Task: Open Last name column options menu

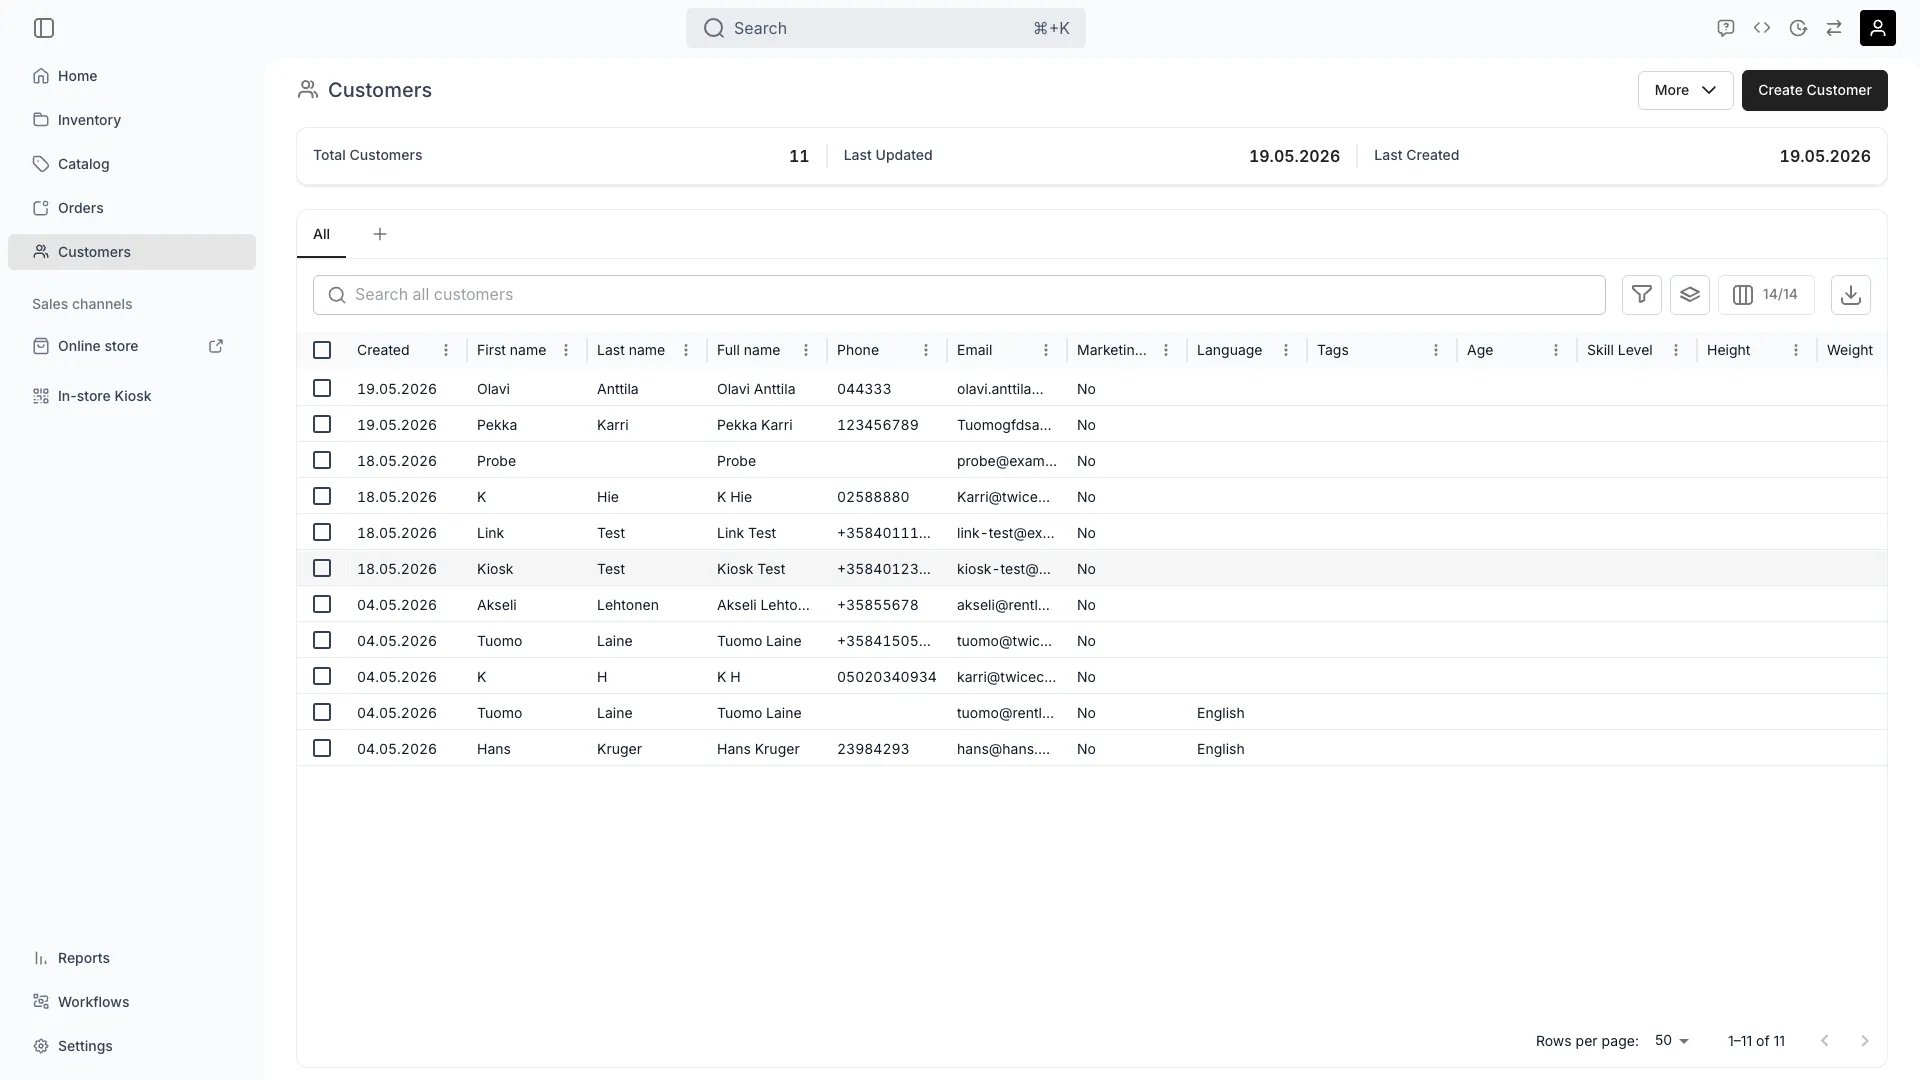Action: coord(686,350)
